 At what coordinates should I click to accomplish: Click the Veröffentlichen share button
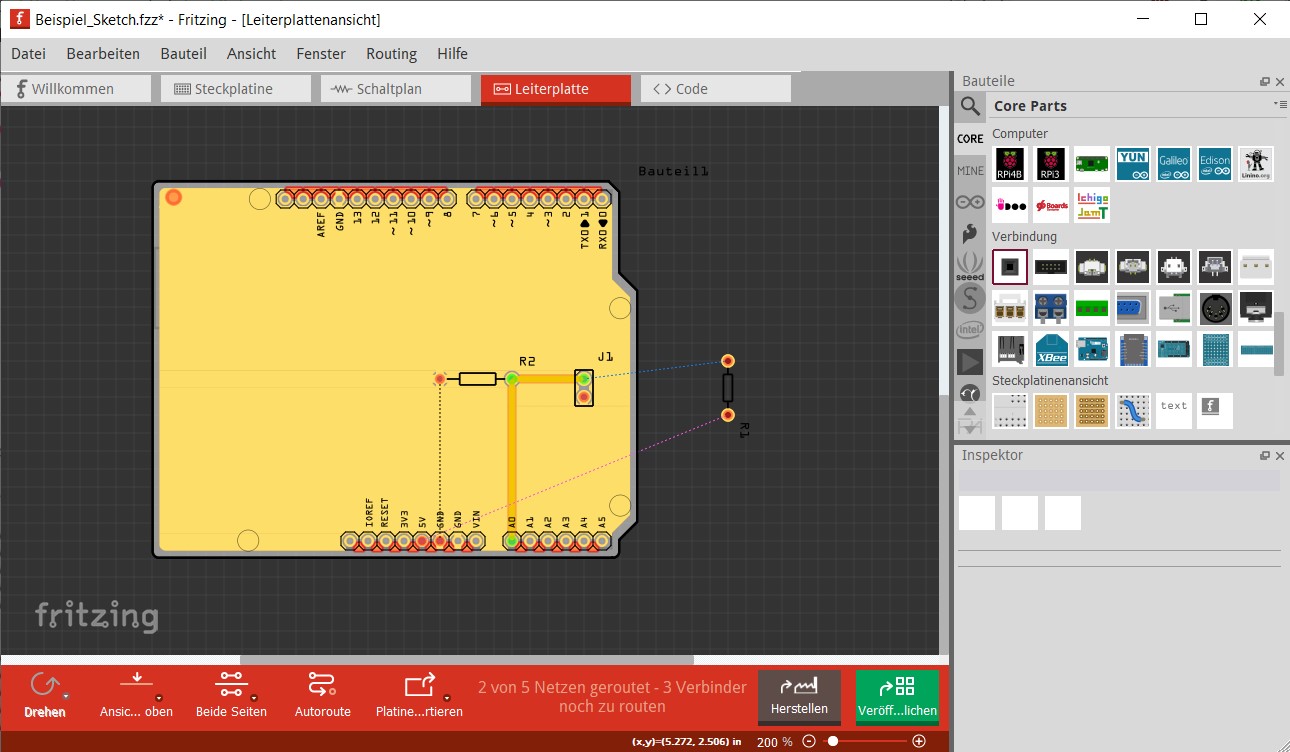pyautogui.click(x=898, y=696)
